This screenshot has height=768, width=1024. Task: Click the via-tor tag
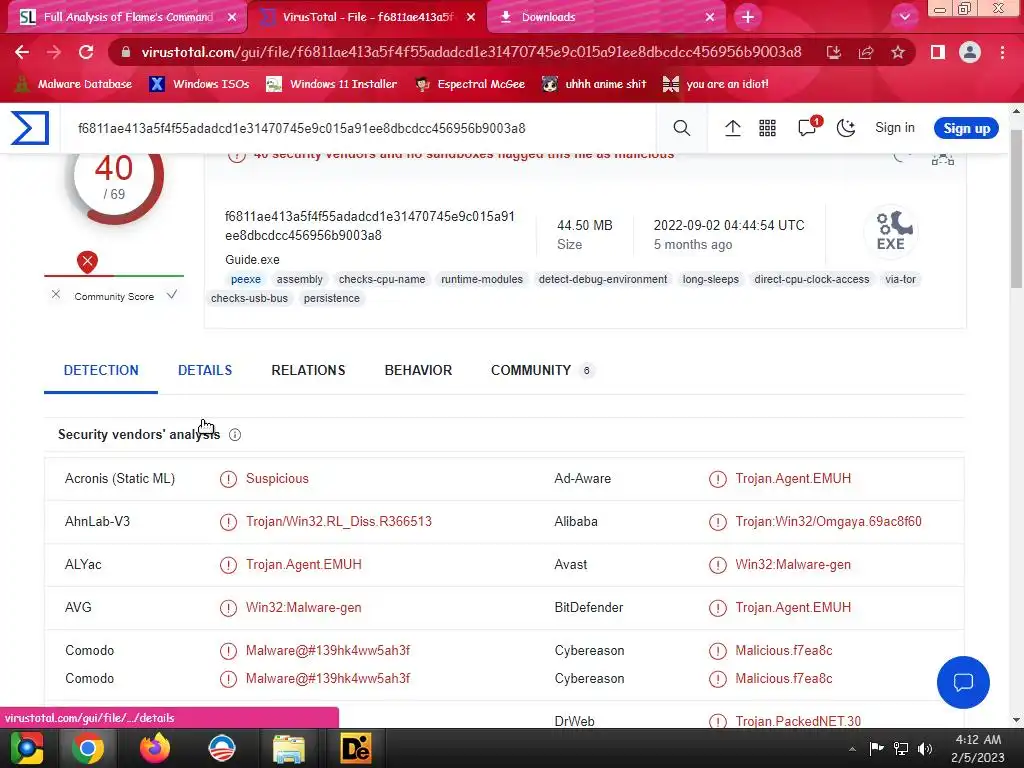click(x=900, y=280)
